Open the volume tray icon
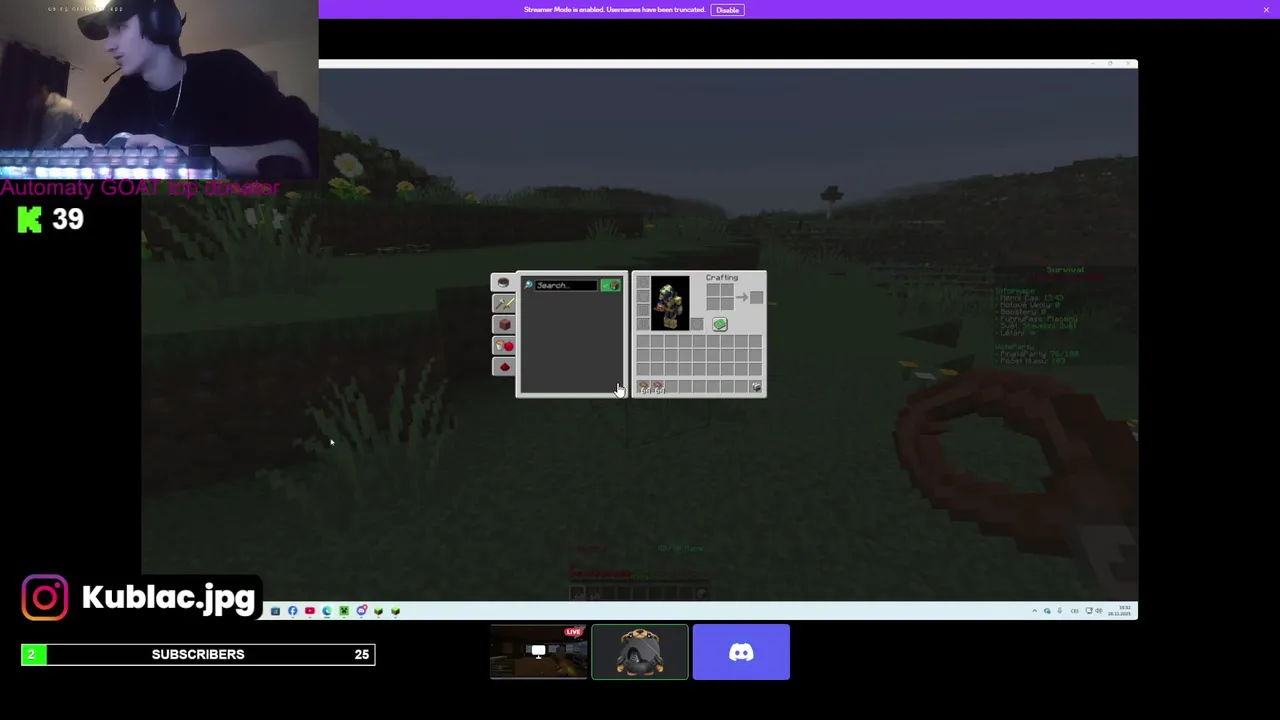 [1098, 611]
